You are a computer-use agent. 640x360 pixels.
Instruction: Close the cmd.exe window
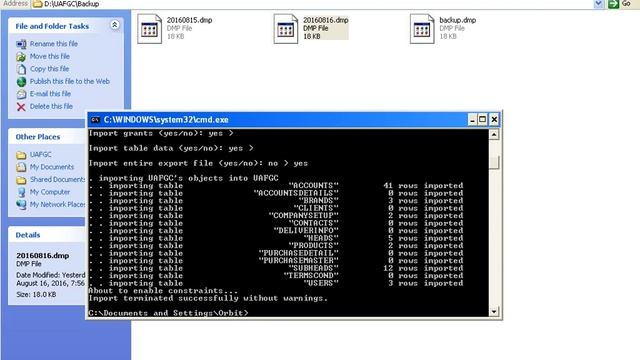click(494, 120)
